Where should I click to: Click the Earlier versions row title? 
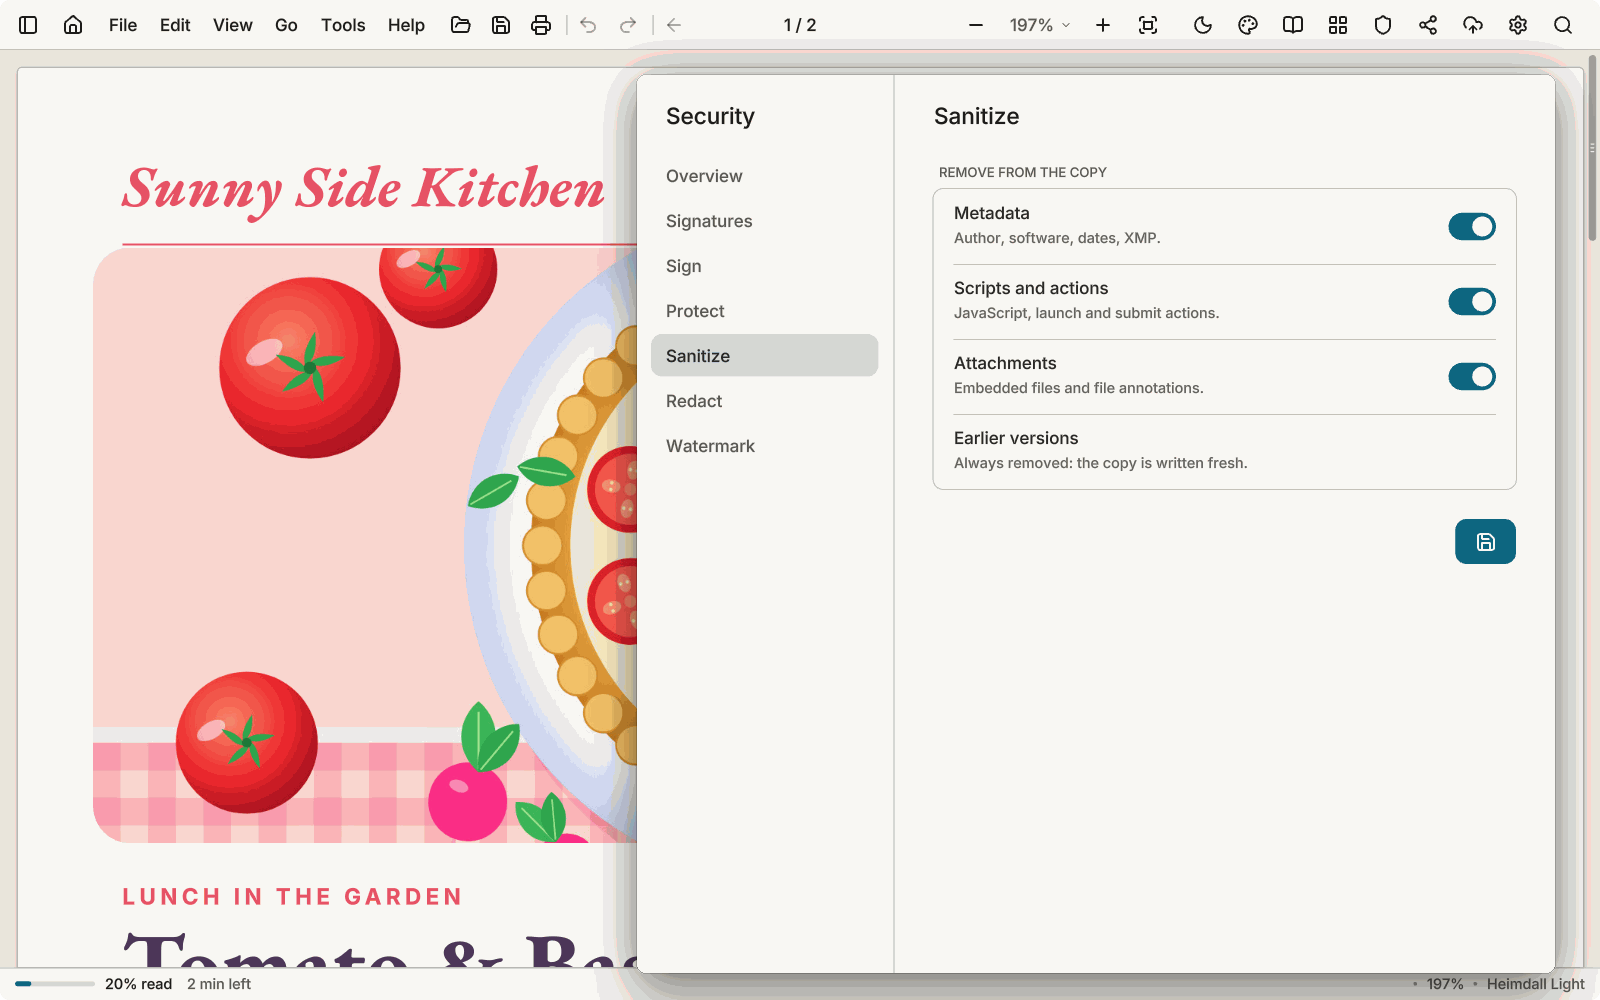point(1016,438)
